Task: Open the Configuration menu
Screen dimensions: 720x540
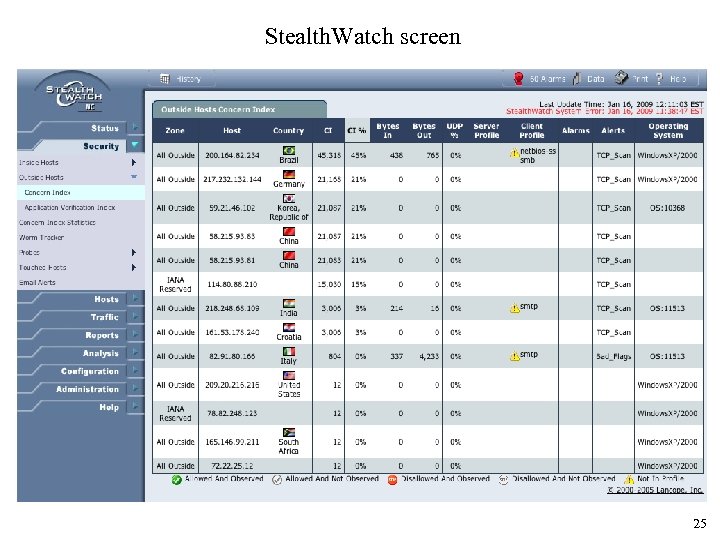Action: click(x=90, y=371)
